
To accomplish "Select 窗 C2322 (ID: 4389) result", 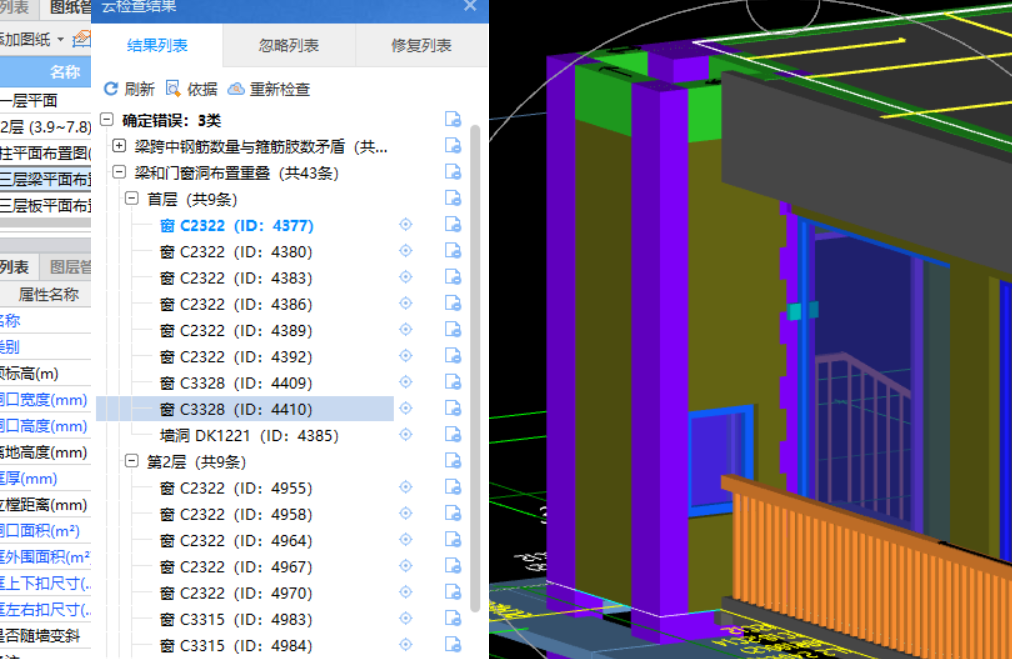I will point(236,330).
